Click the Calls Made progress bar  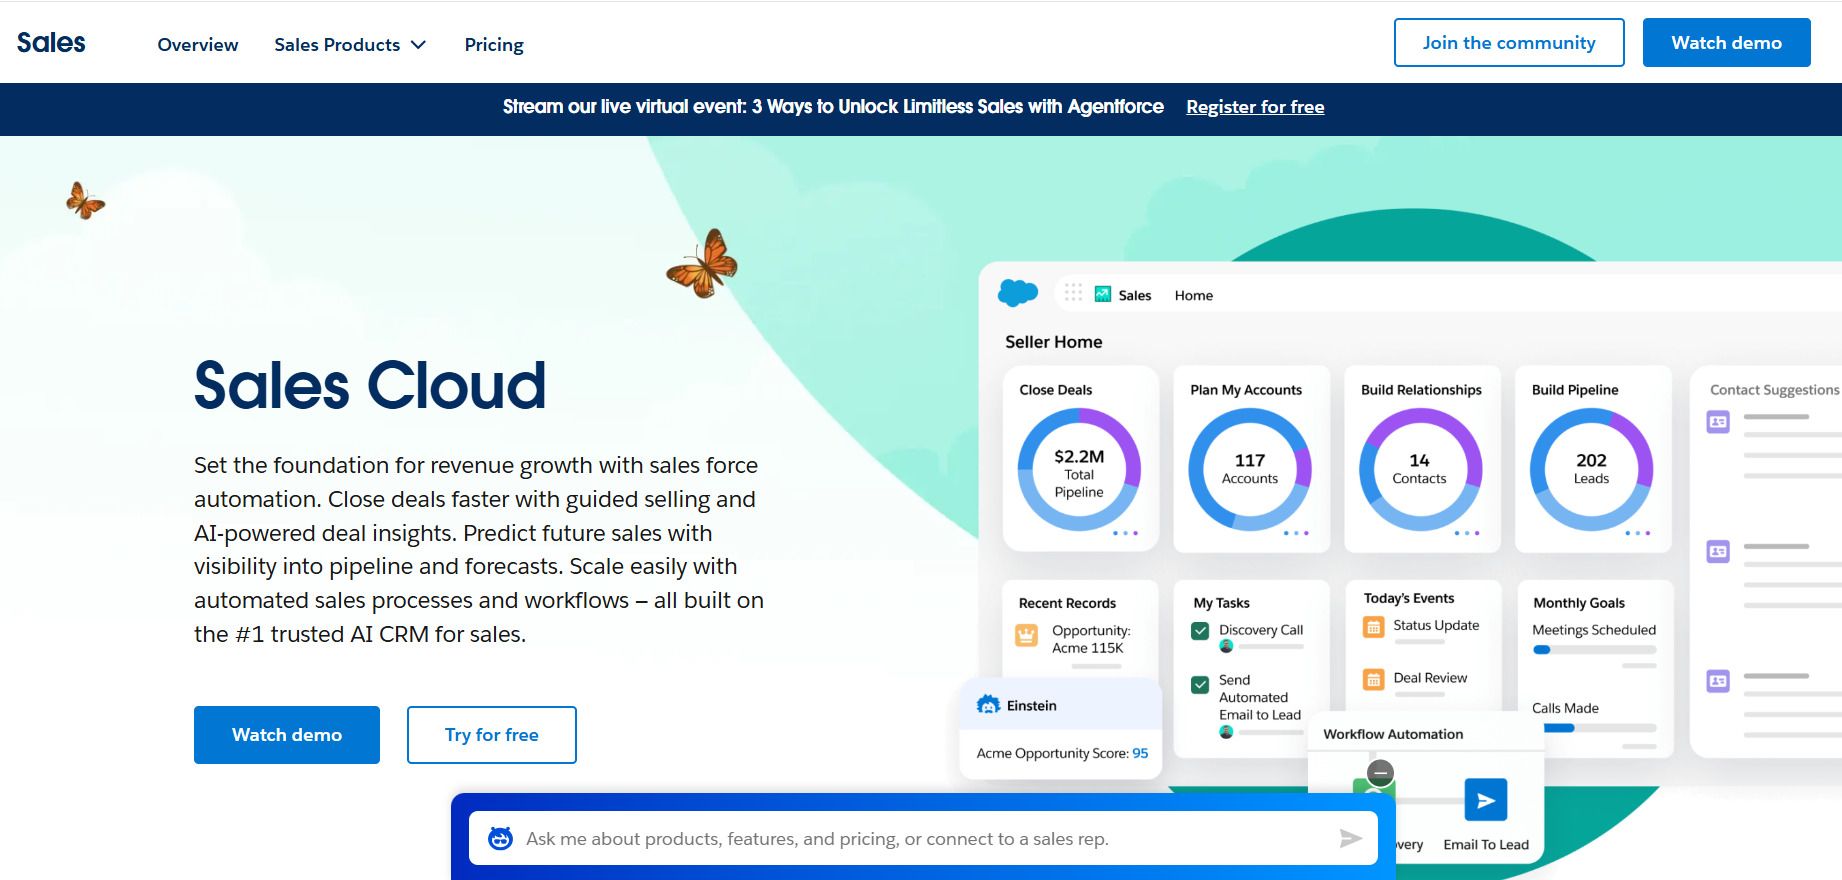click(1600, 728)
